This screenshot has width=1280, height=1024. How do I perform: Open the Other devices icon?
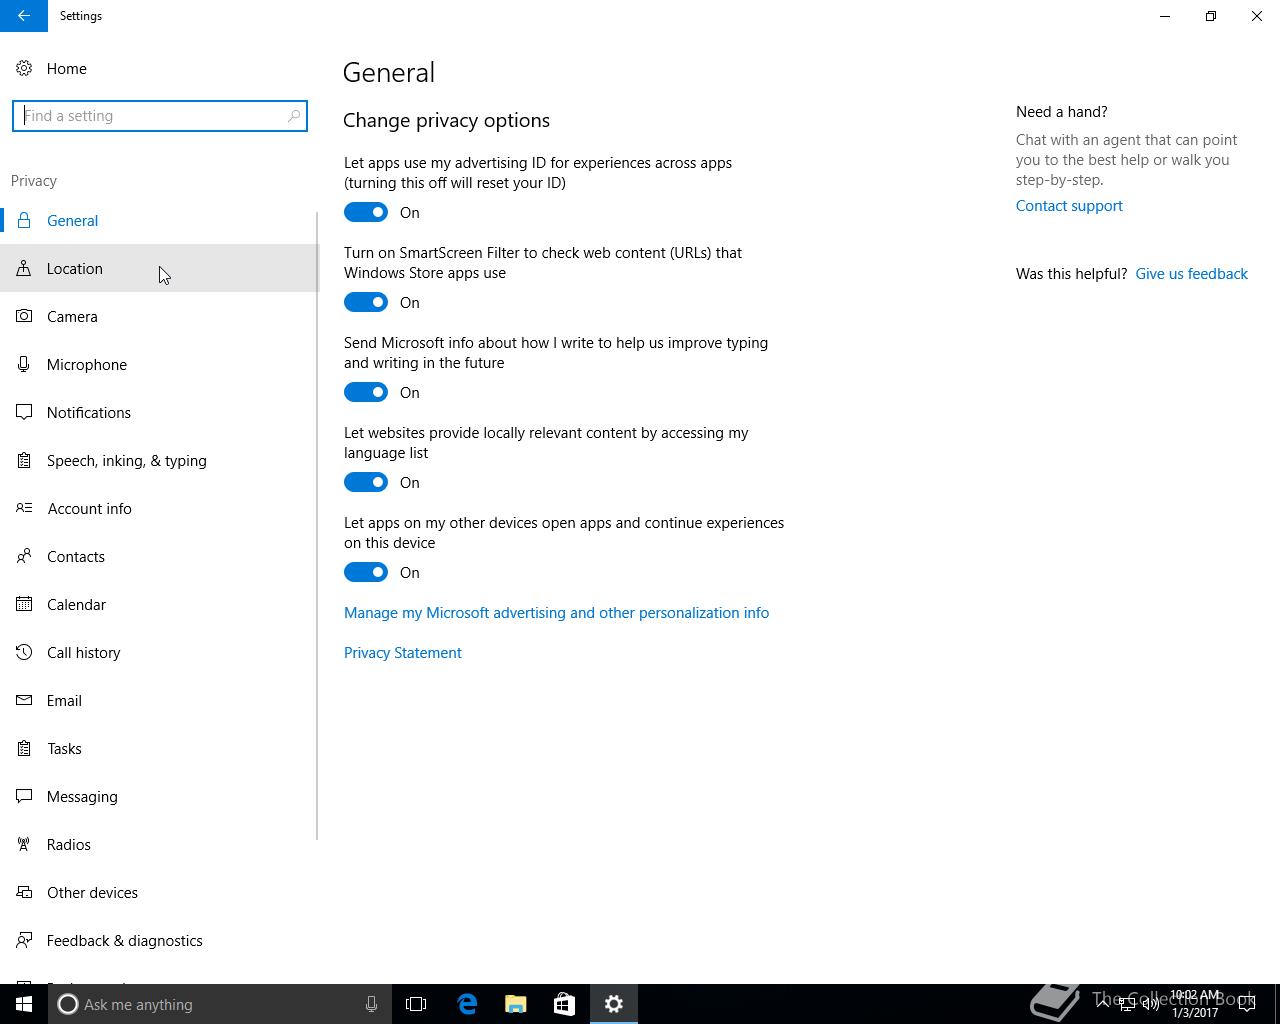click(24, 892)
